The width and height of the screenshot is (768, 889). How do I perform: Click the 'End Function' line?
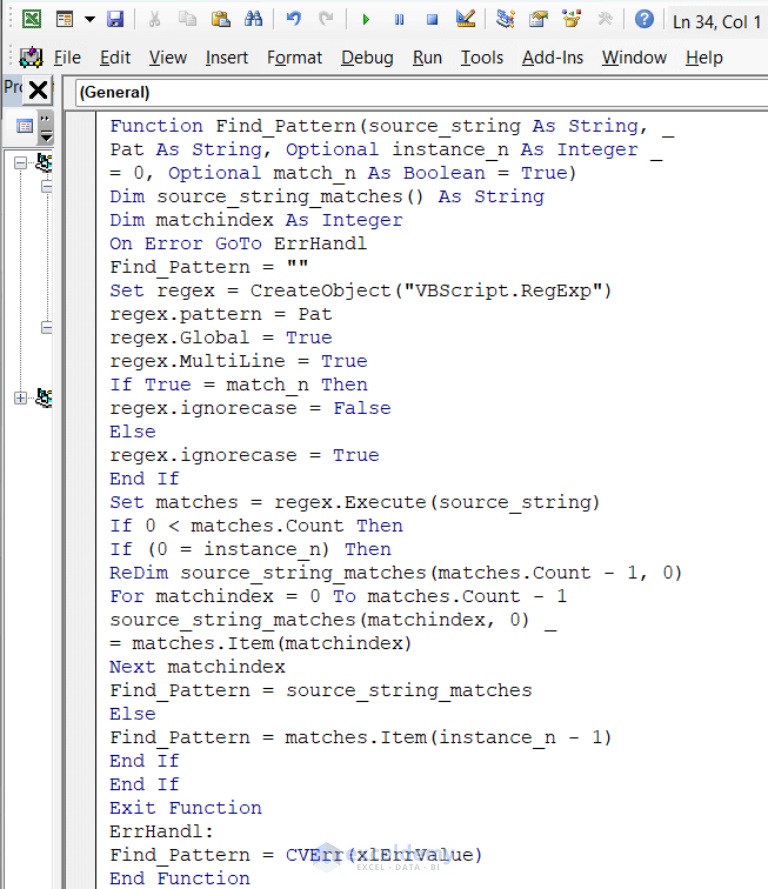pos(180,878)
